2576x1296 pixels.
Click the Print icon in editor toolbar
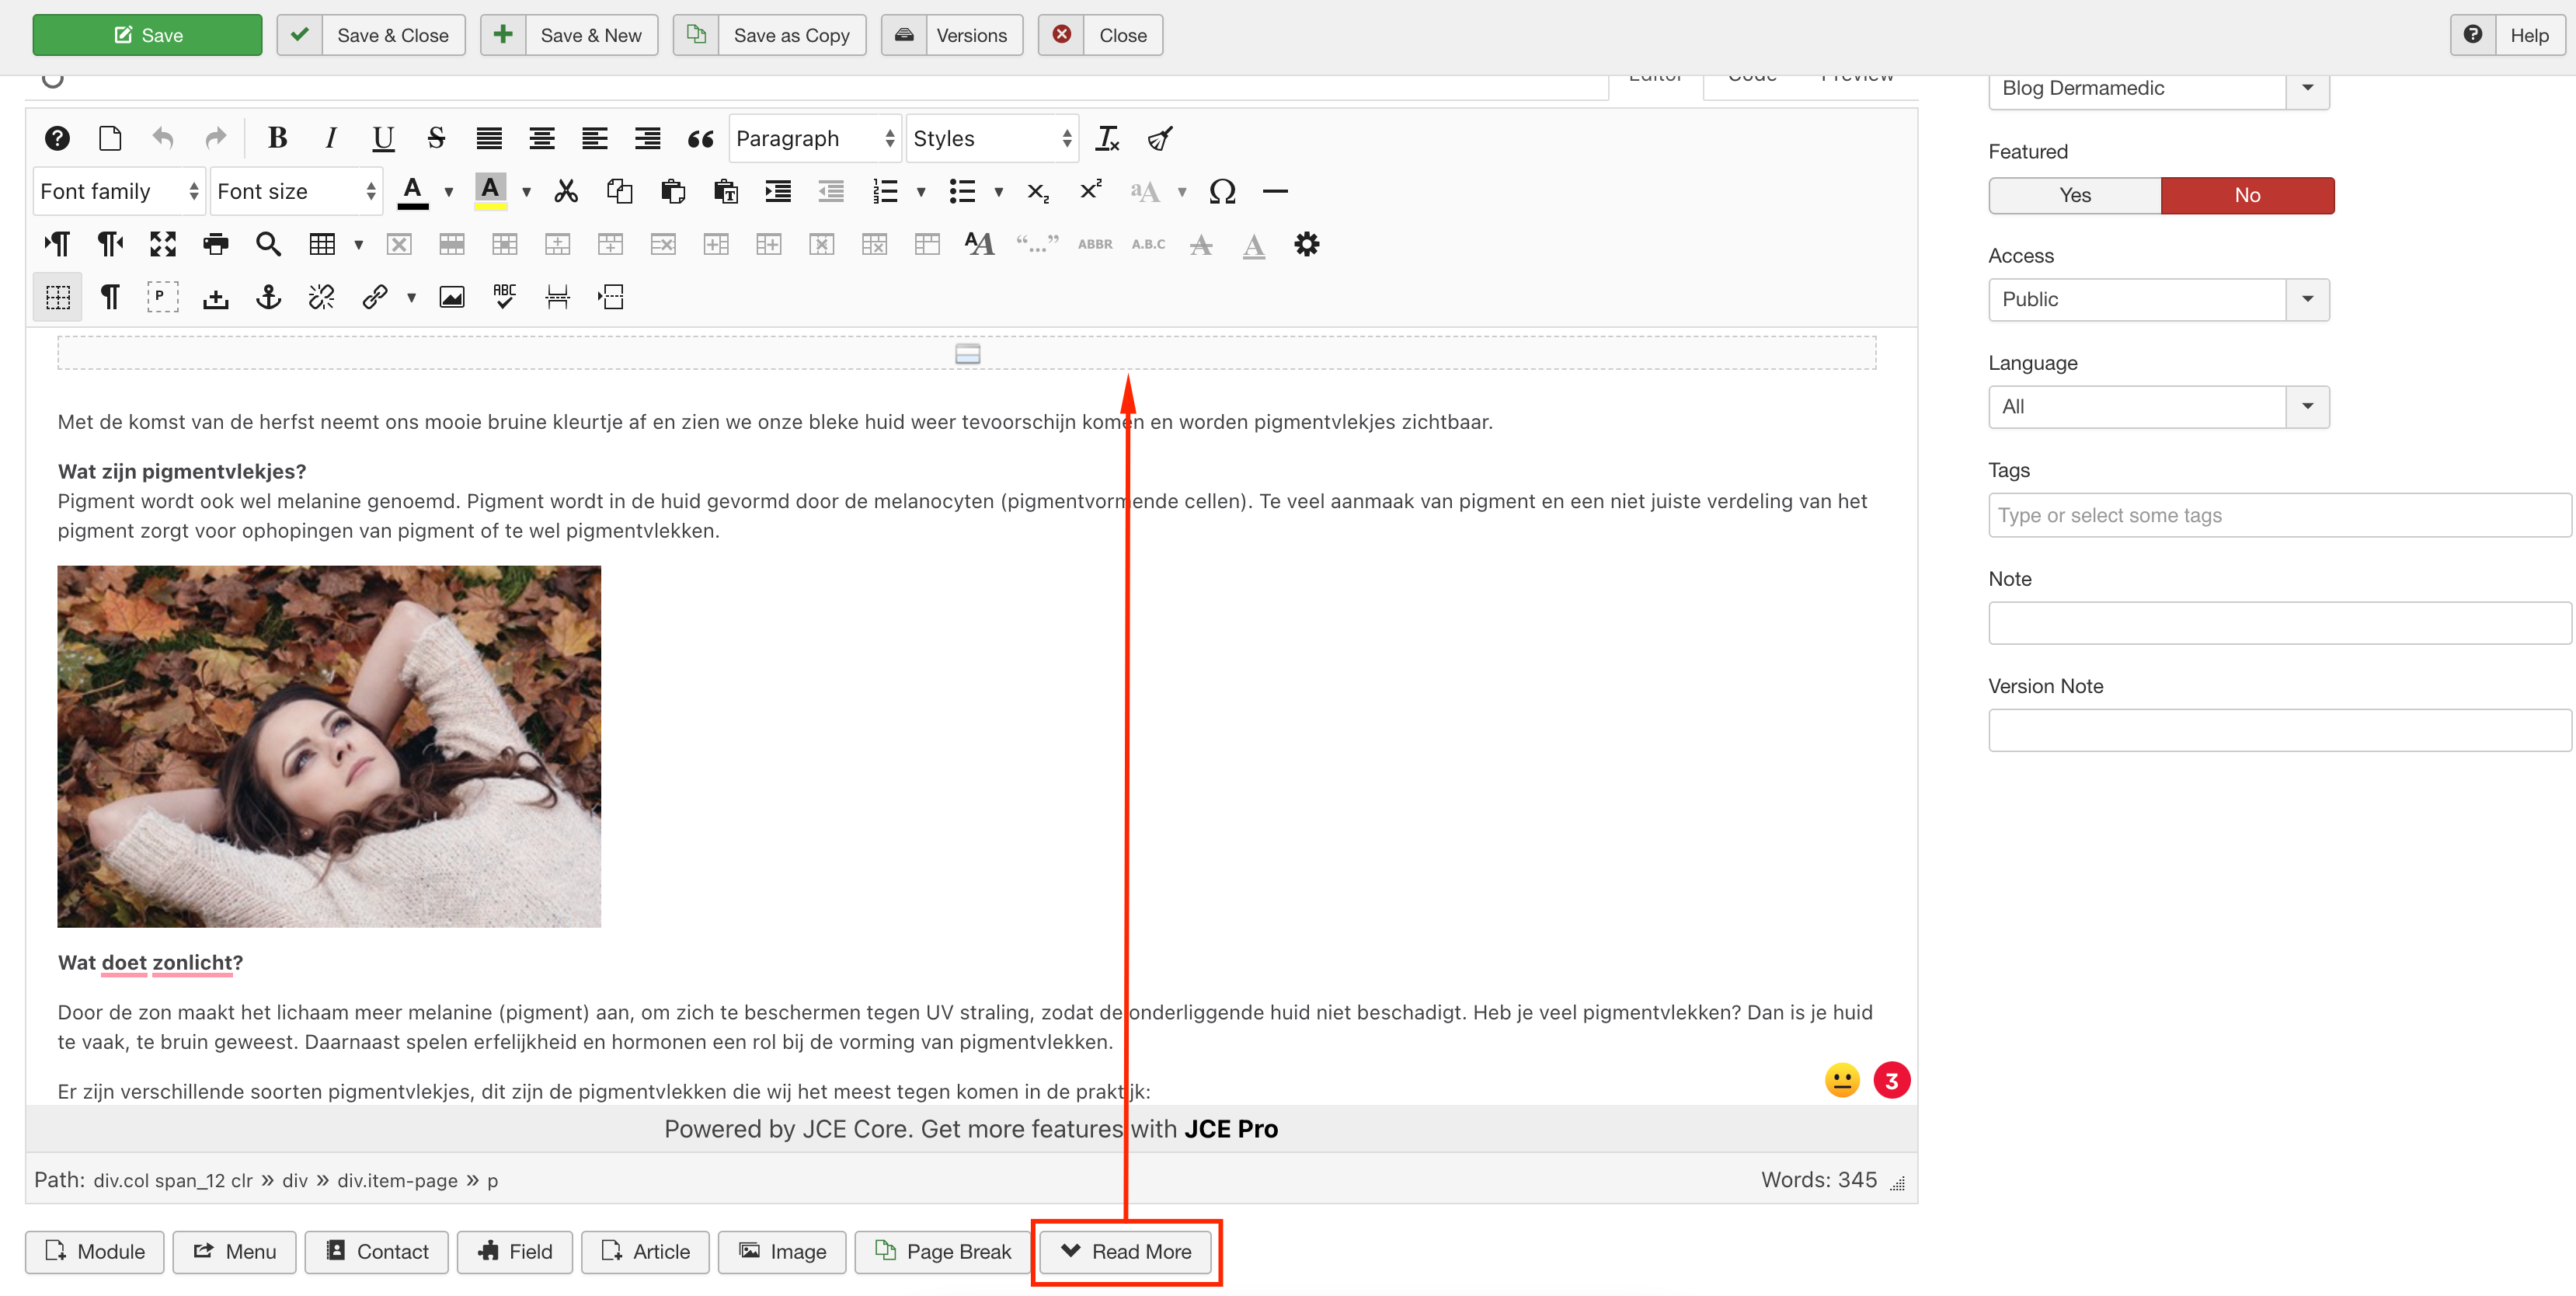(215, 244)
